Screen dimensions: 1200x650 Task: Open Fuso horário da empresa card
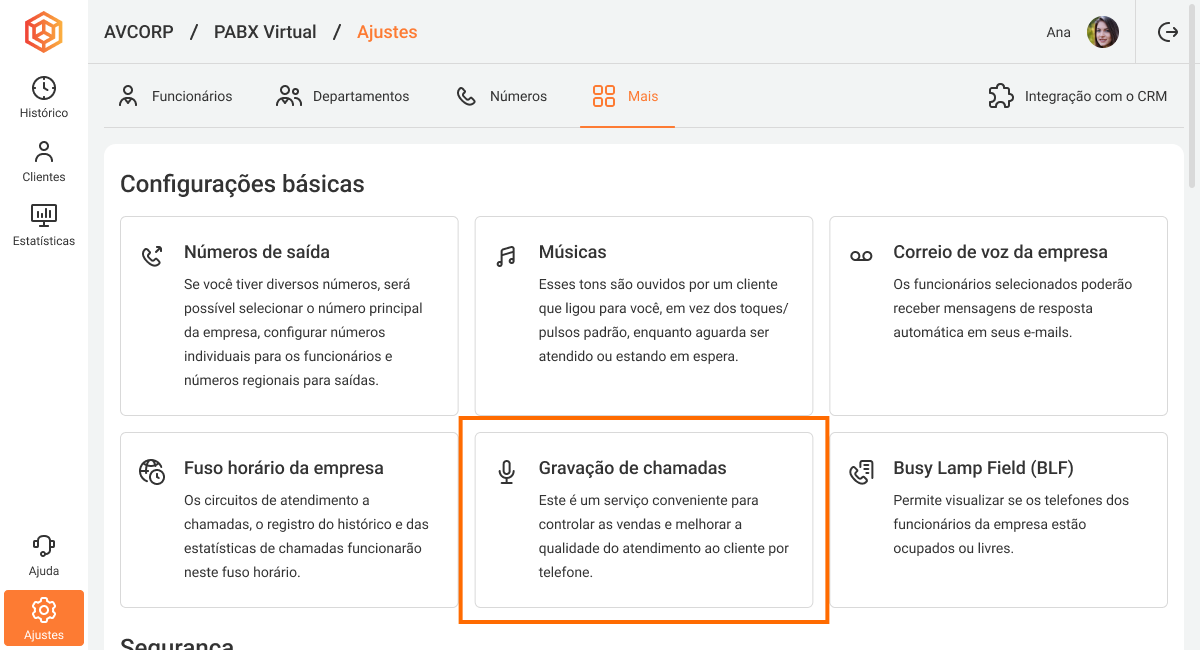click(x=289, y=520)
